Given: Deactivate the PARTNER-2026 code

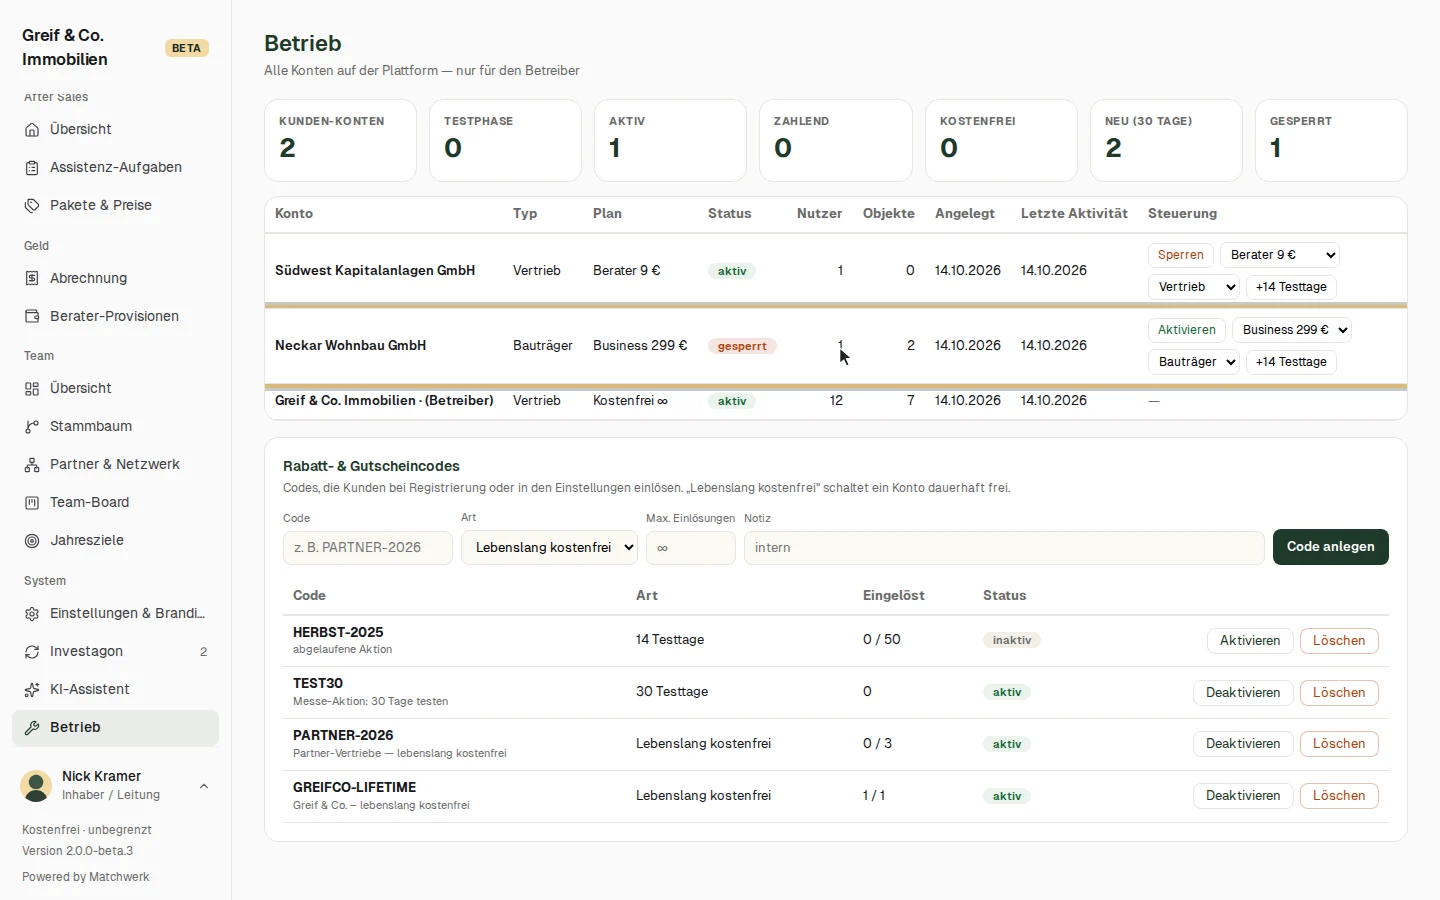Looking at the screenshot, I should point(1243,744).
